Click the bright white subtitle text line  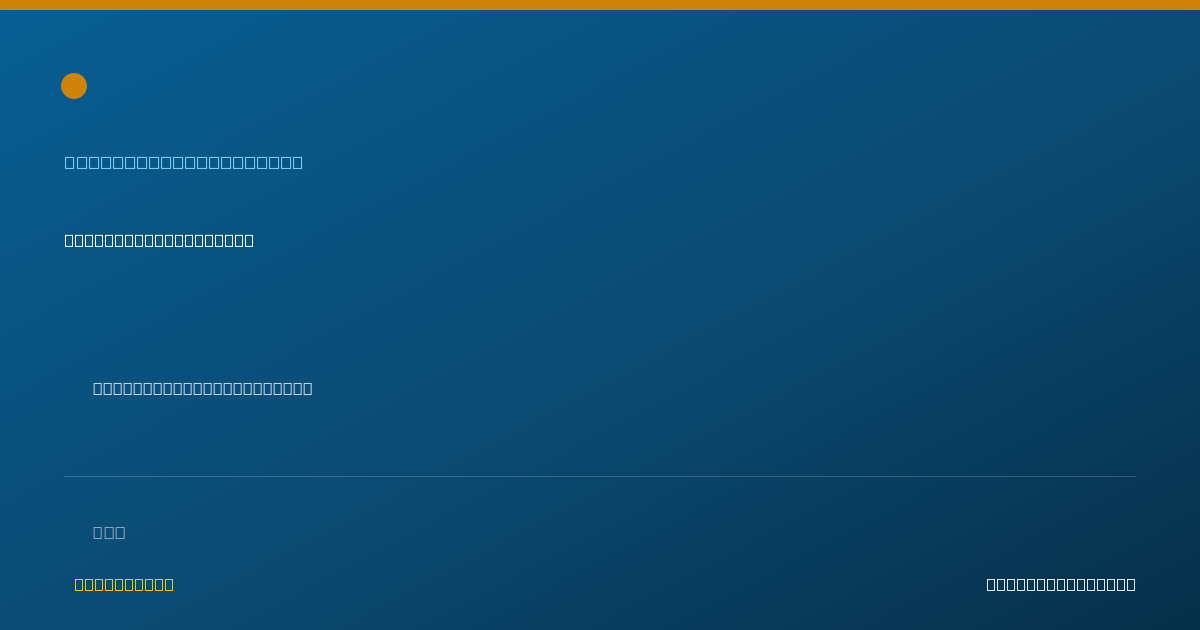tap(159, 240)
